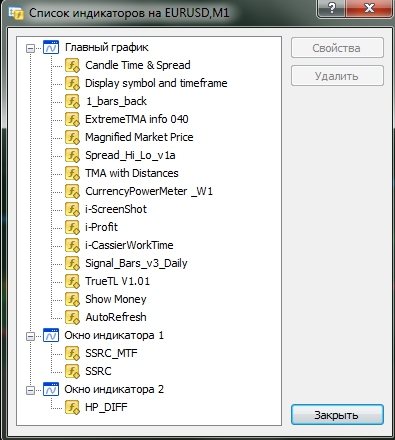Screen dimensions: 395x440
Task: Select ExtremeTMA info 040 text
Action: [x=137, y=119]
